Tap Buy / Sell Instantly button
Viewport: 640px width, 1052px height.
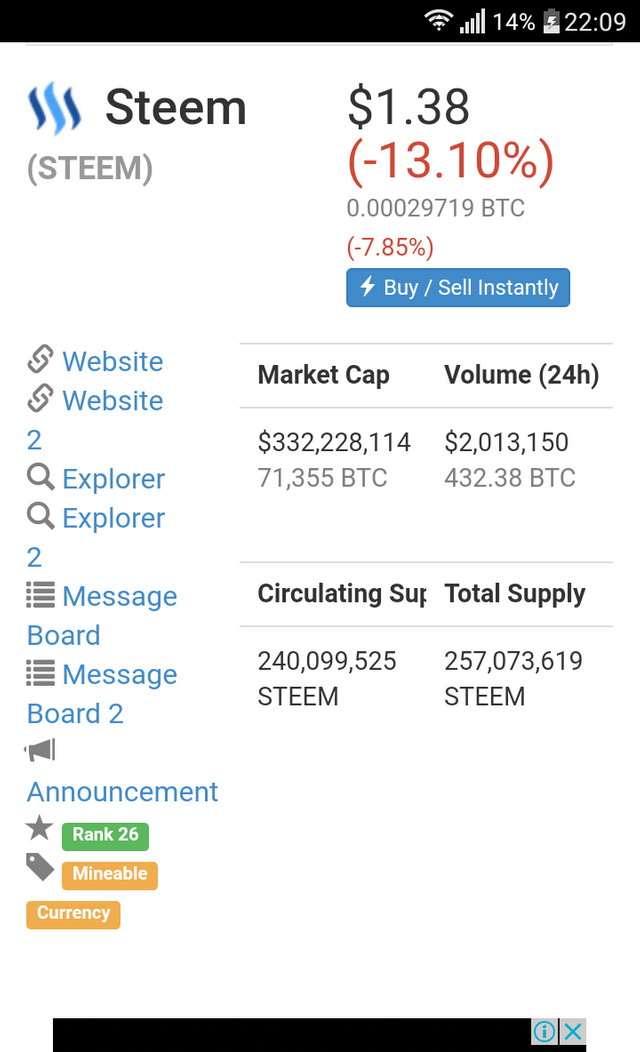pos(458,288)
